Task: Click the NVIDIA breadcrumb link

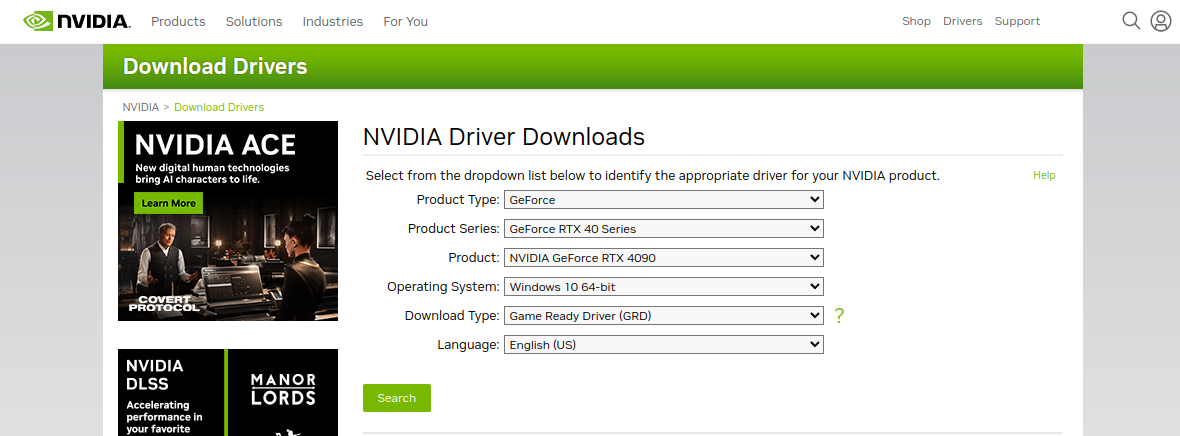Action: point(141,107)
